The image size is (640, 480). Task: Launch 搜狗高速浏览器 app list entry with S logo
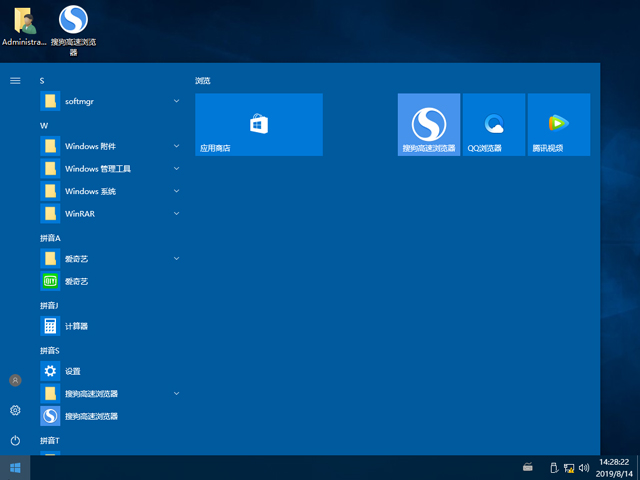coord(110,416)
